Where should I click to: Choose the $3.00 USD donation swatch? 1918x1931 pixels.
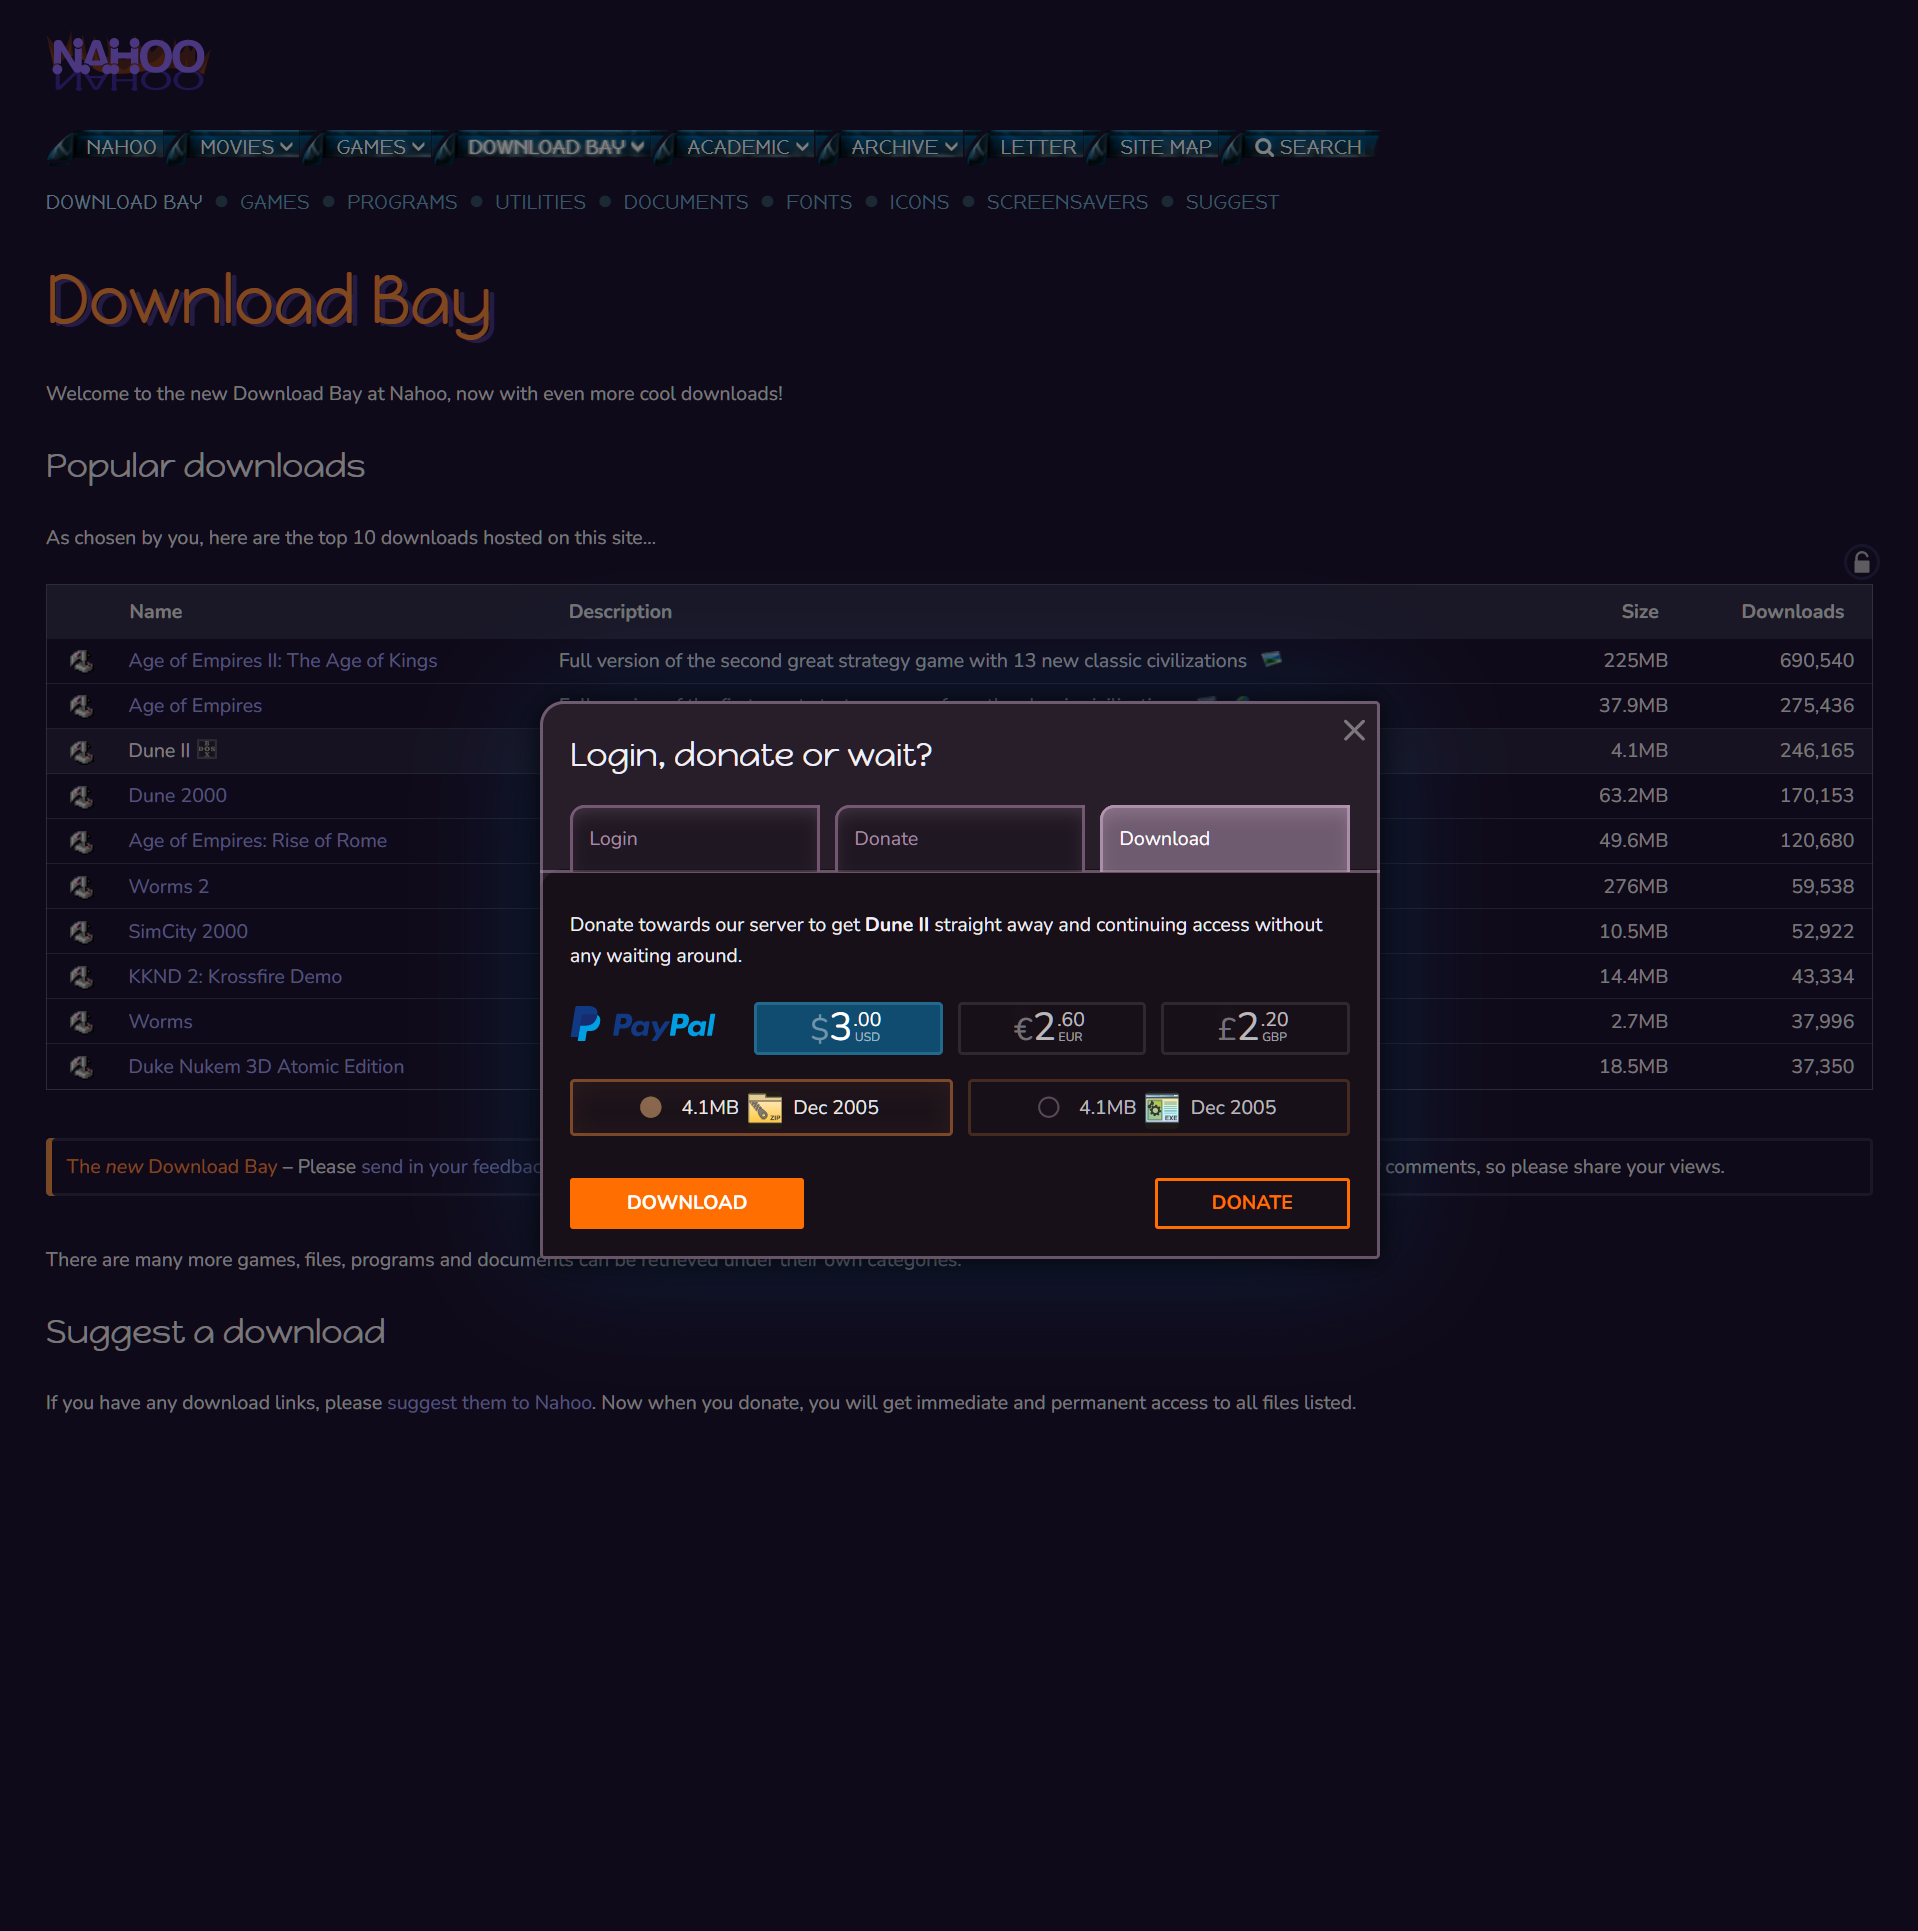point(847,1028)
